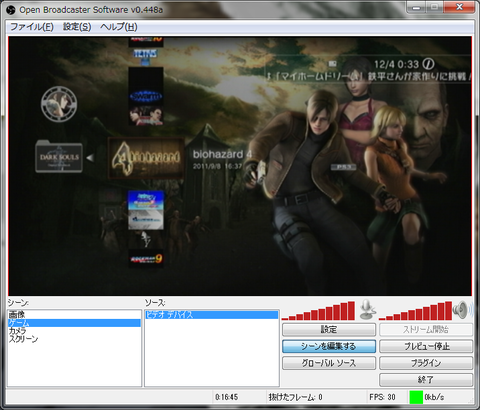
Task: Mute the desktop speaker icon
Action: pyautogui.click(x=462, y=310)
